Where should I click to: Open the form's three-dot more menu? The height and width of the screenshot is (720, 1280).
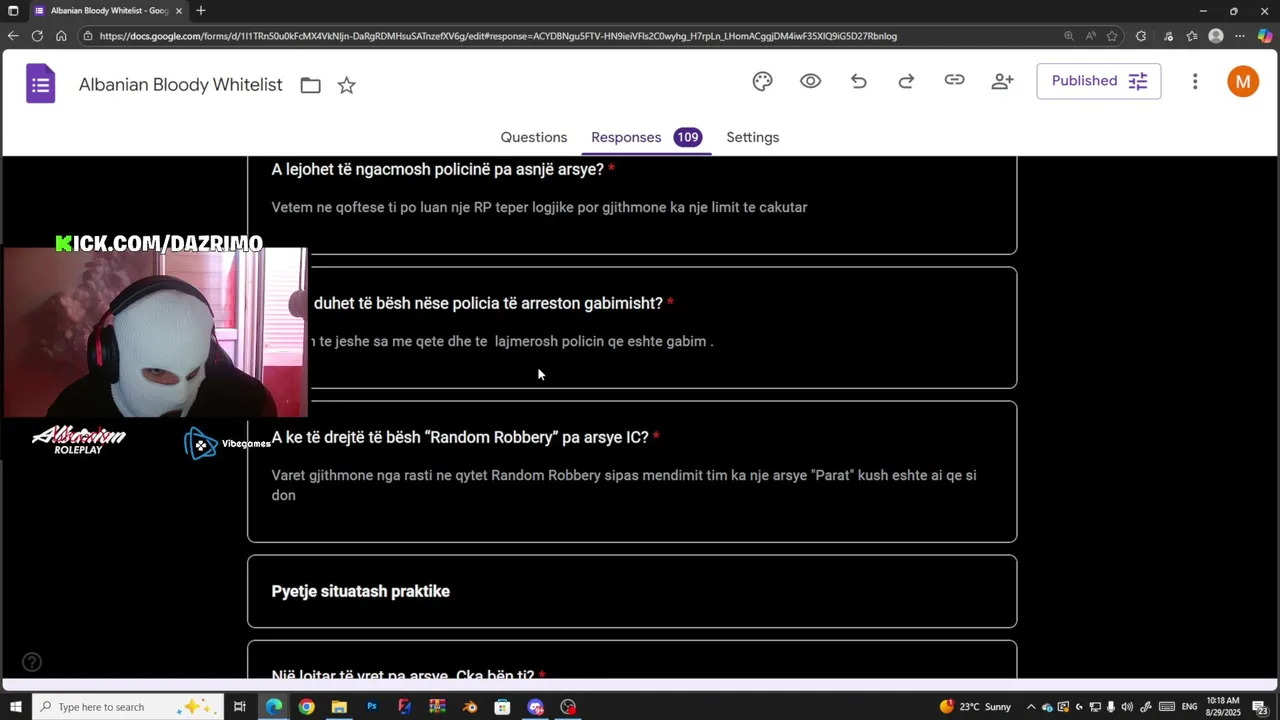1194,81
